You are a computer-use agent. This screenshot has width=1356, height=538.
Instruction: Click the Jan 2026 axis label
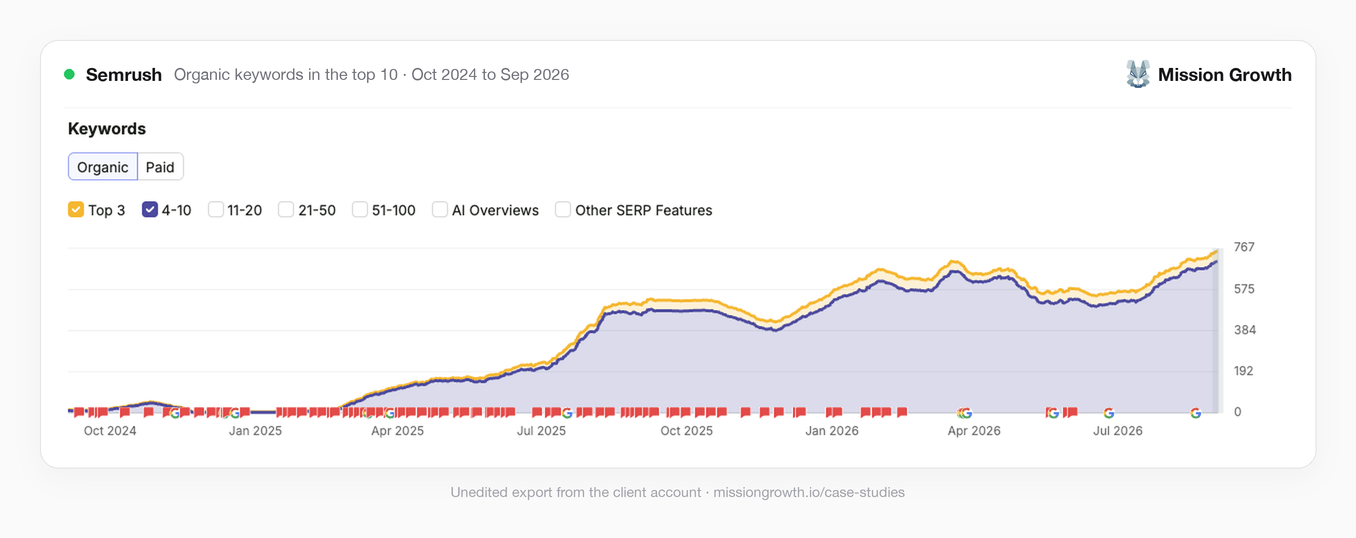(832, 431)
